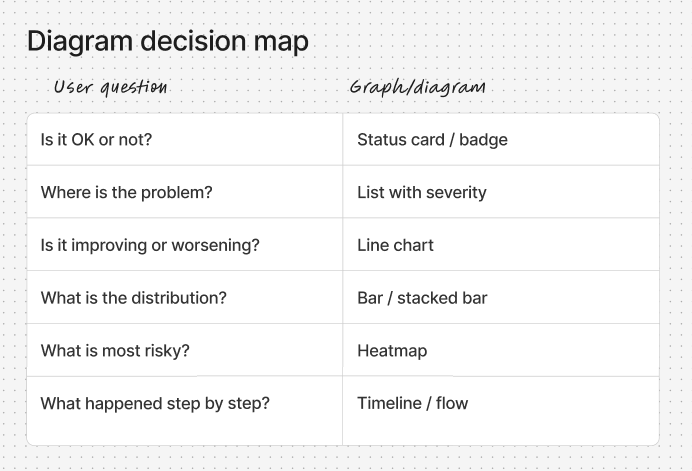The image size is (692, 471).
Task: Click the 'Bar / stacked bar' cell
Action: click(422, 298)
